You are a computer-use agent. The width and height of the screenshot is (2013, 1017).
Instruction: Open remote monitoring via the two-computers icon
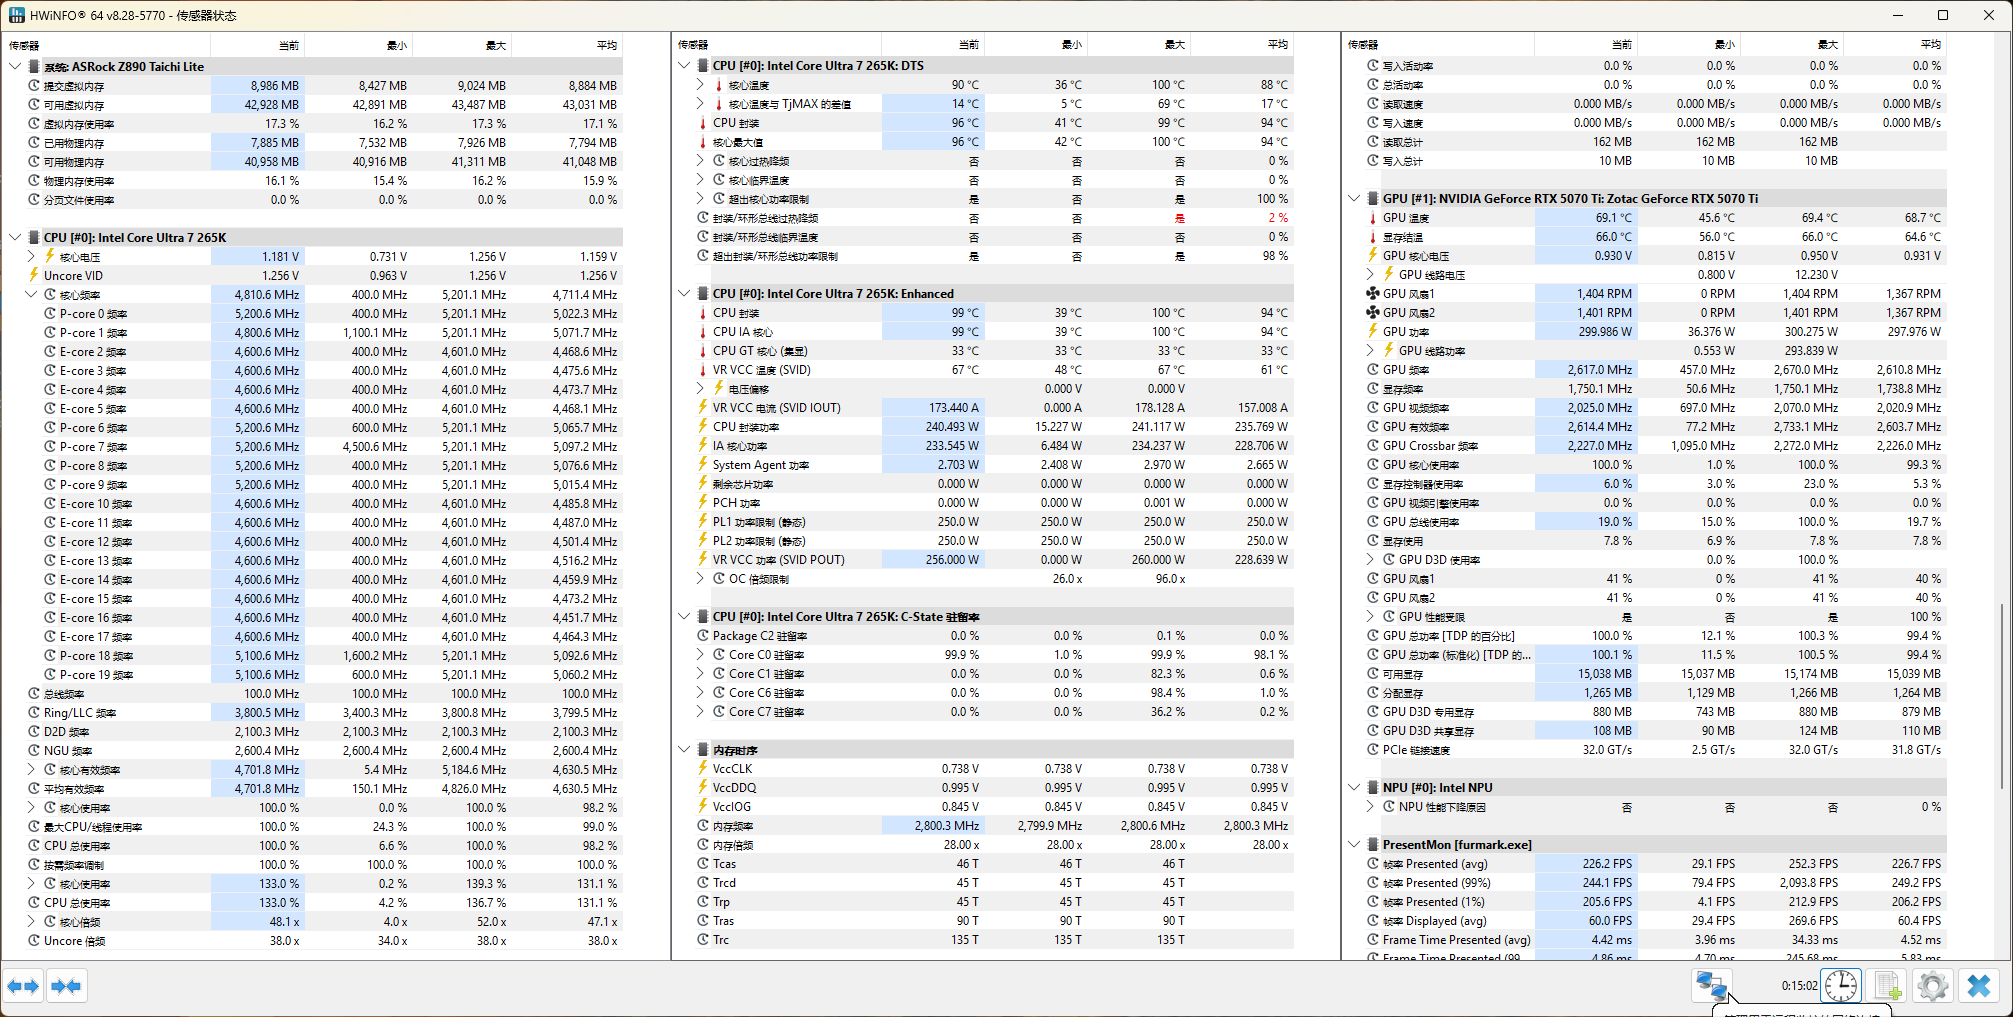(1711, 986)
